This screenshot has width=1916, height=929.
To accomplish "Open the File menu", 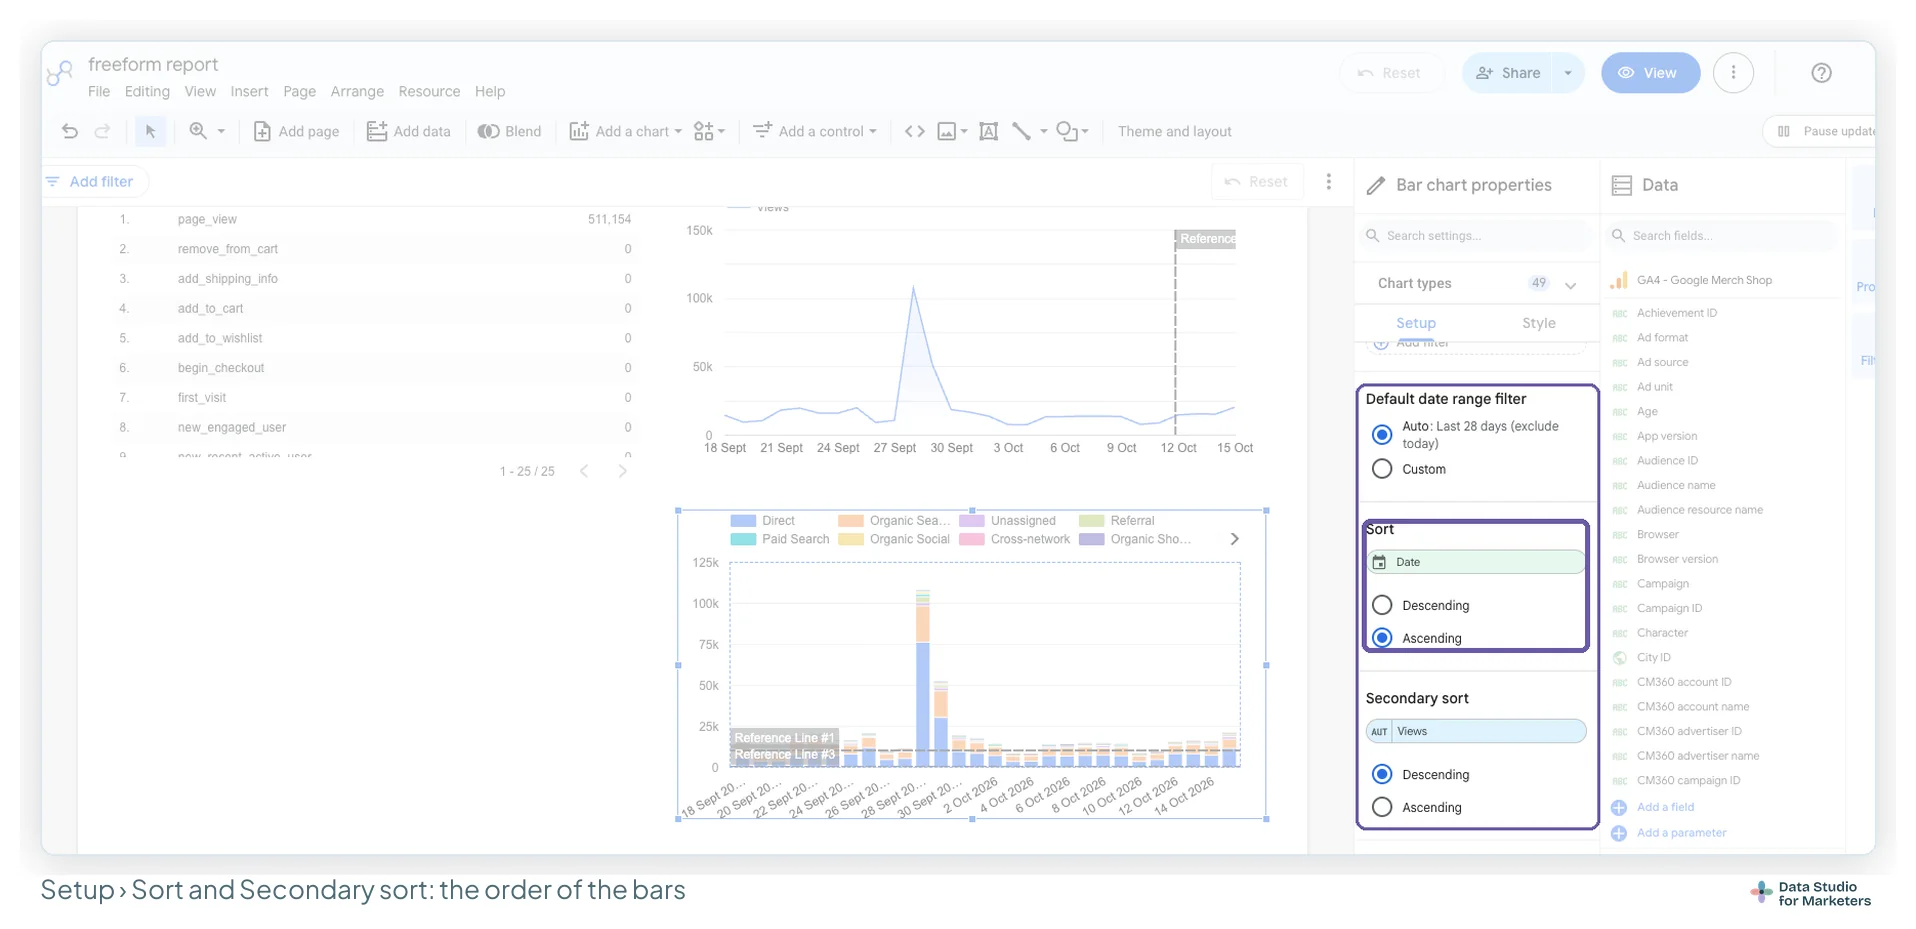I will coord(99,91).
